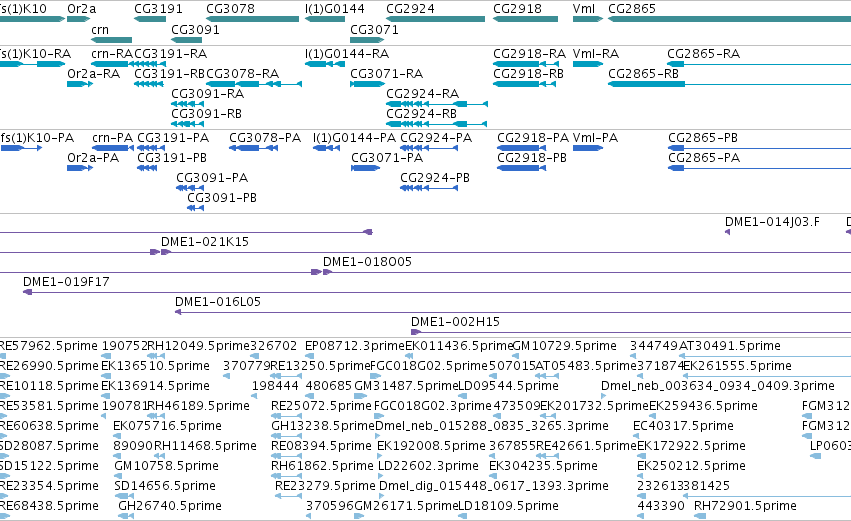Select the CG2918-RA transcript label
851x521 pixels.
point(529,54)
